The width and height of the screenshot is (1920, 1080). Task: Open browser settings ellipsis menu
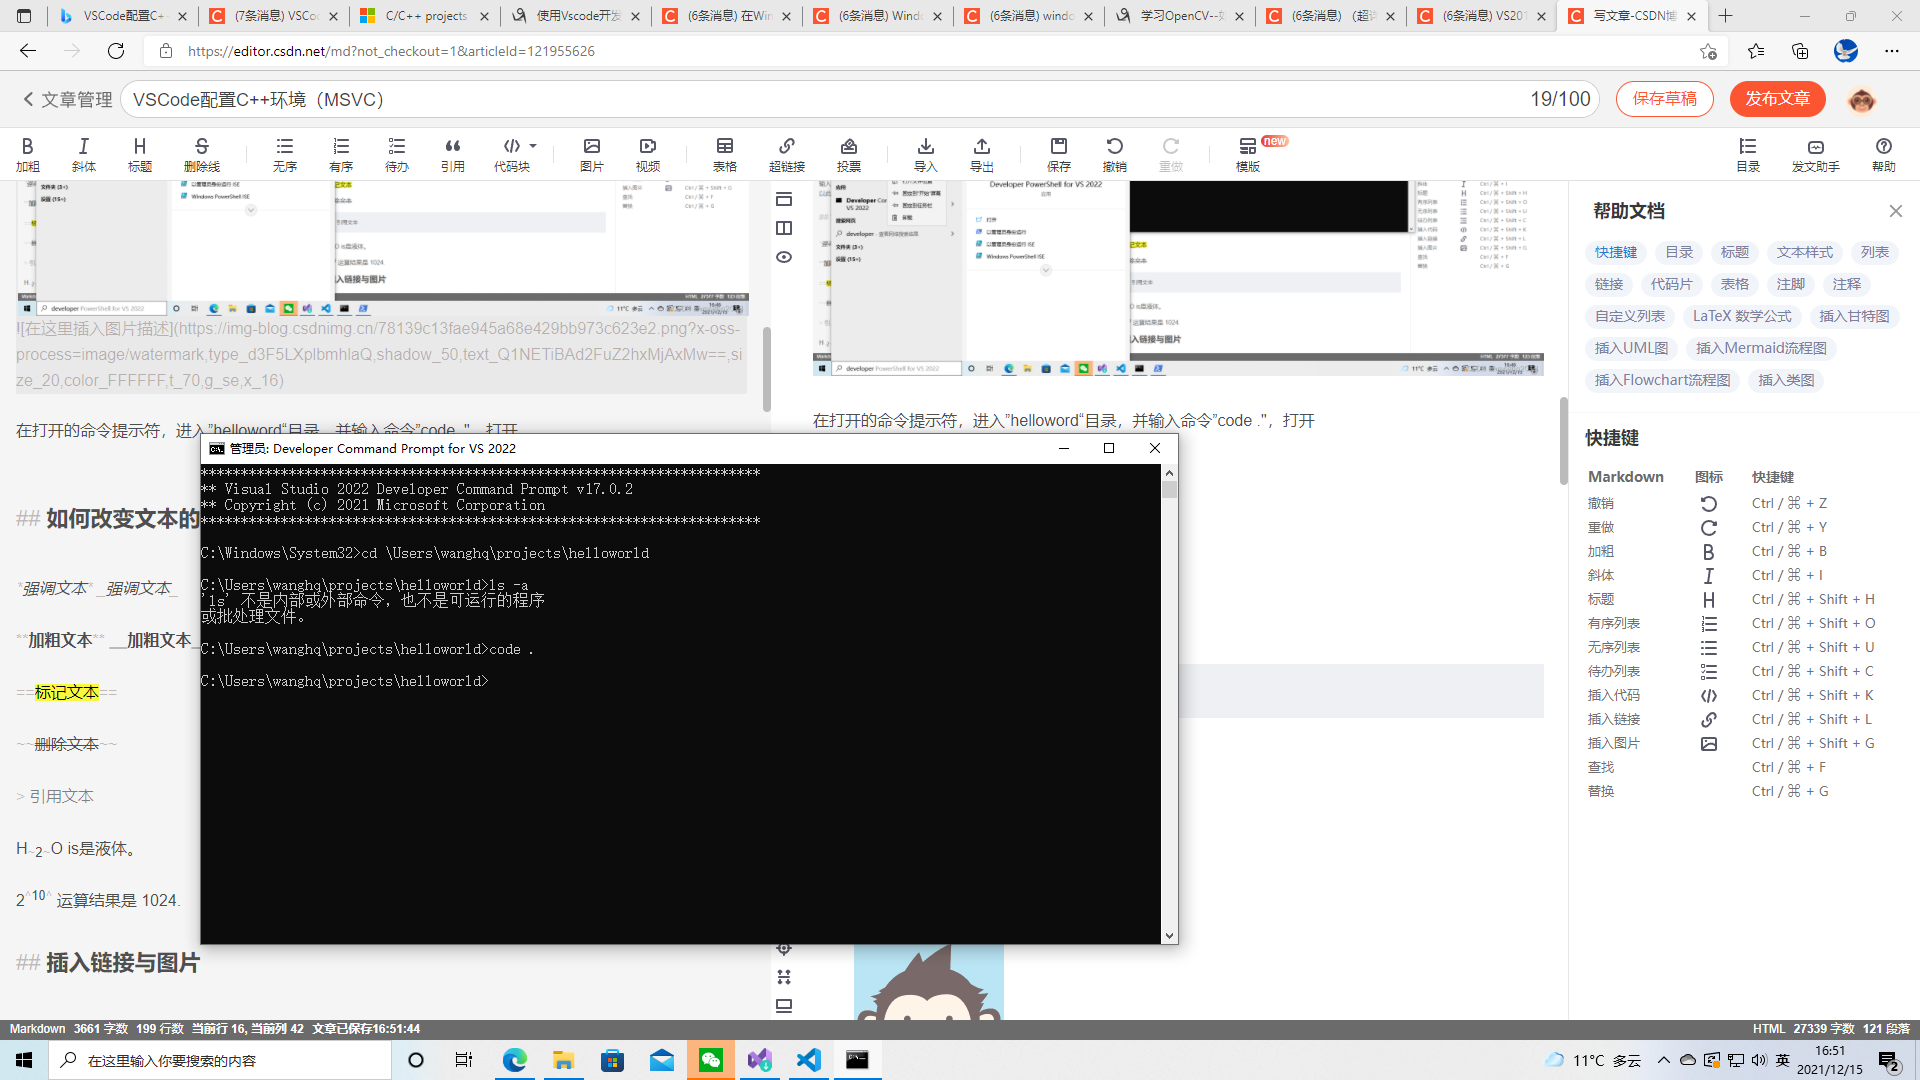pyautogui.click(x=1892, y=51)
